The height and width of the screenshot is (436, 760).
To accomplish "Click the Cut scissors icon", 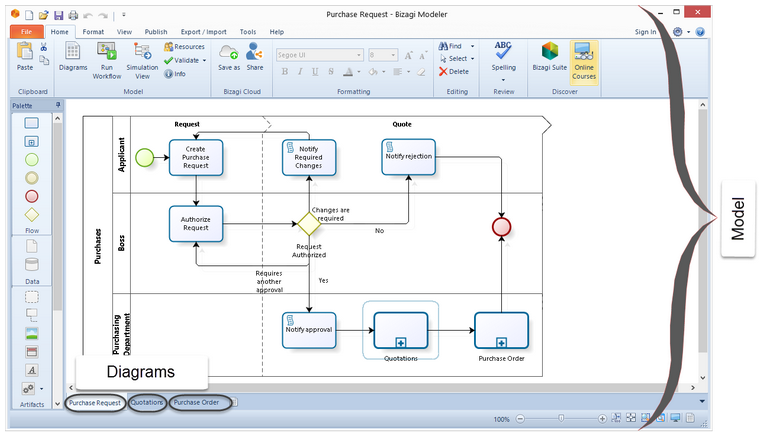I will click(x=44, y=47).
